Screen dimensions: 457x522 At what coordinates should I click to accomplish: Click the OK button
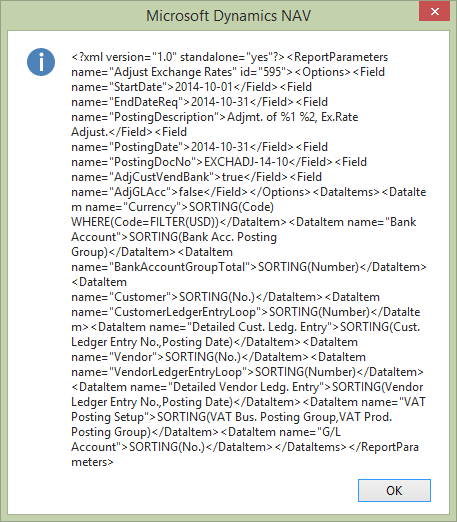point(394,490)
